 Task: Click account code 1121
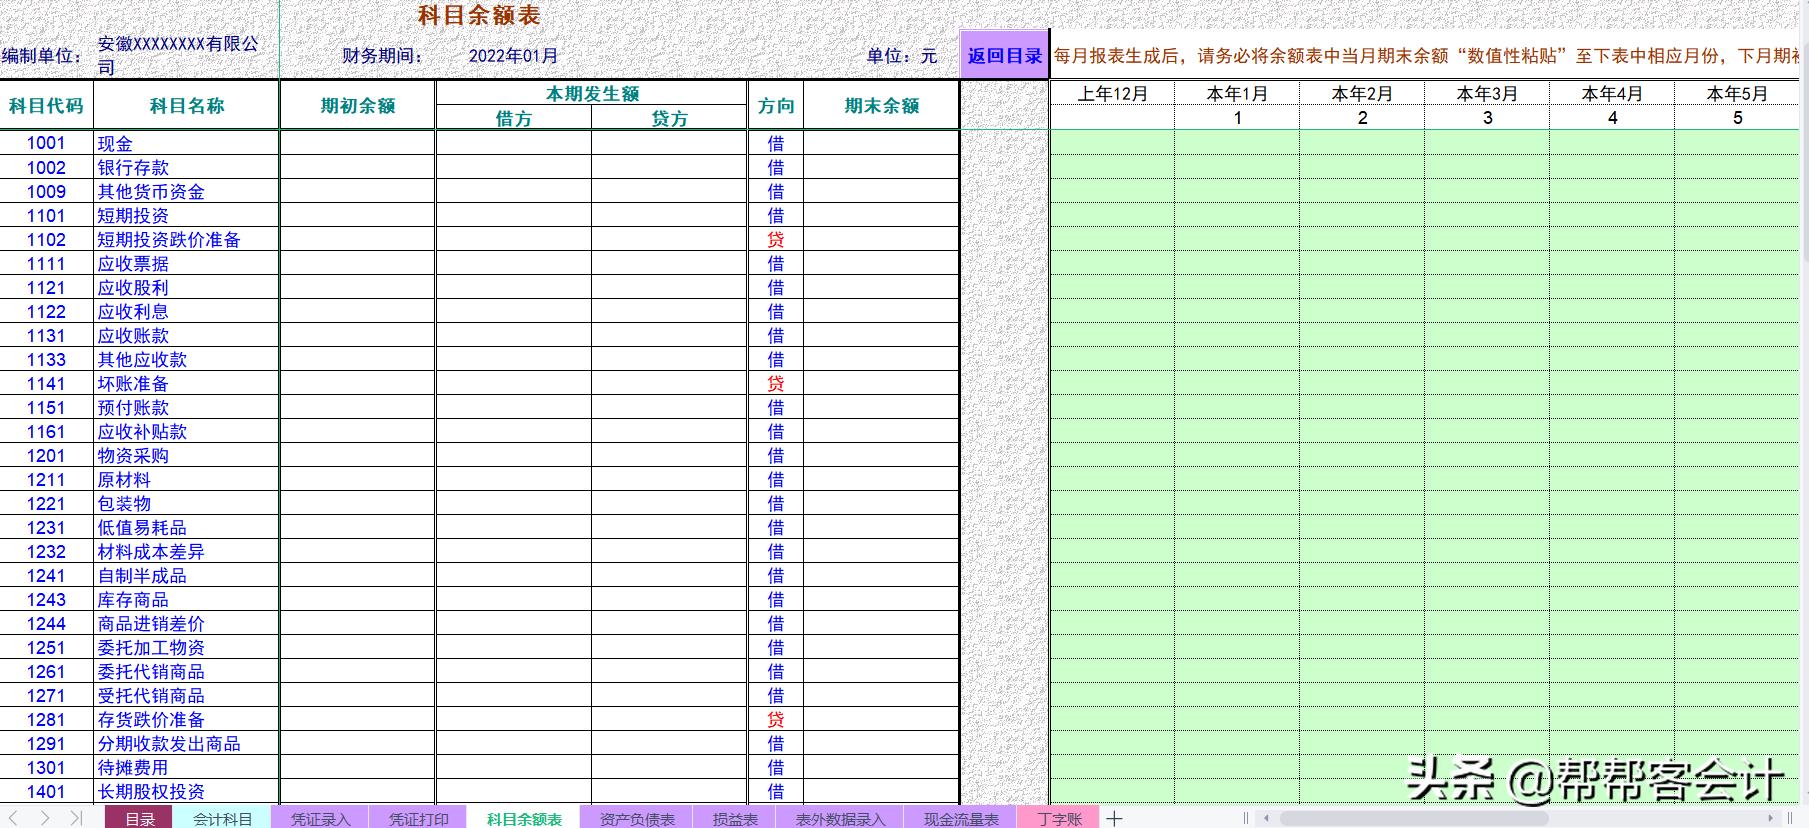point(46,287)
